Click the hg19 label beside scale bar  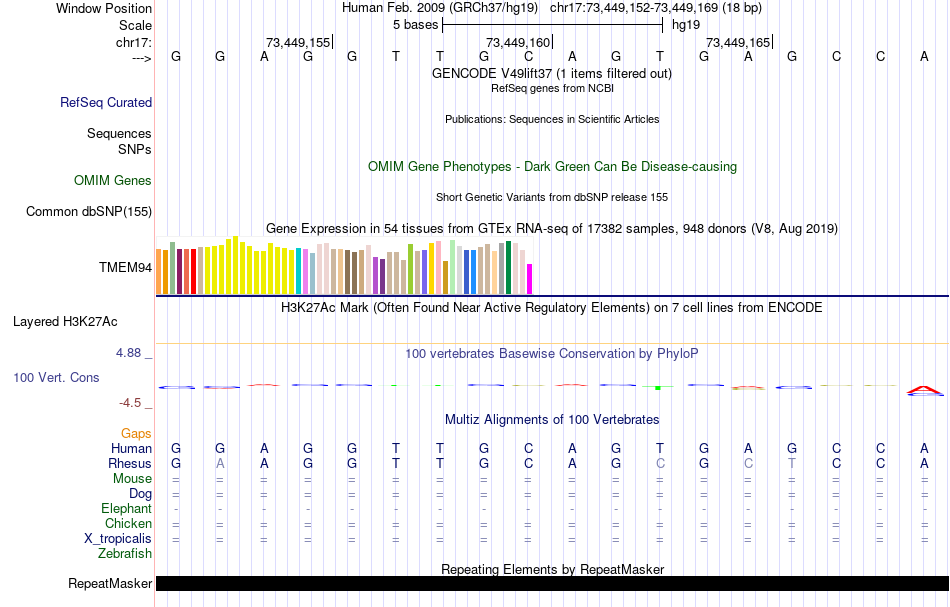tap(686, 25)
